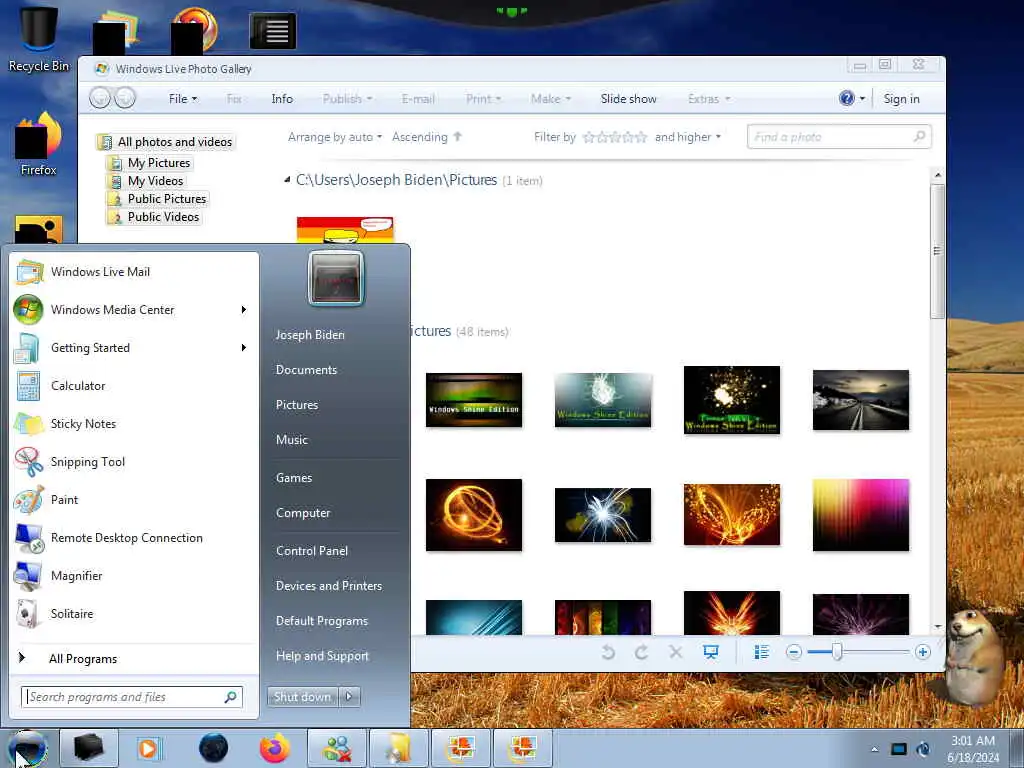Change thumbnail view with details icon

click(x=761, y=652)
